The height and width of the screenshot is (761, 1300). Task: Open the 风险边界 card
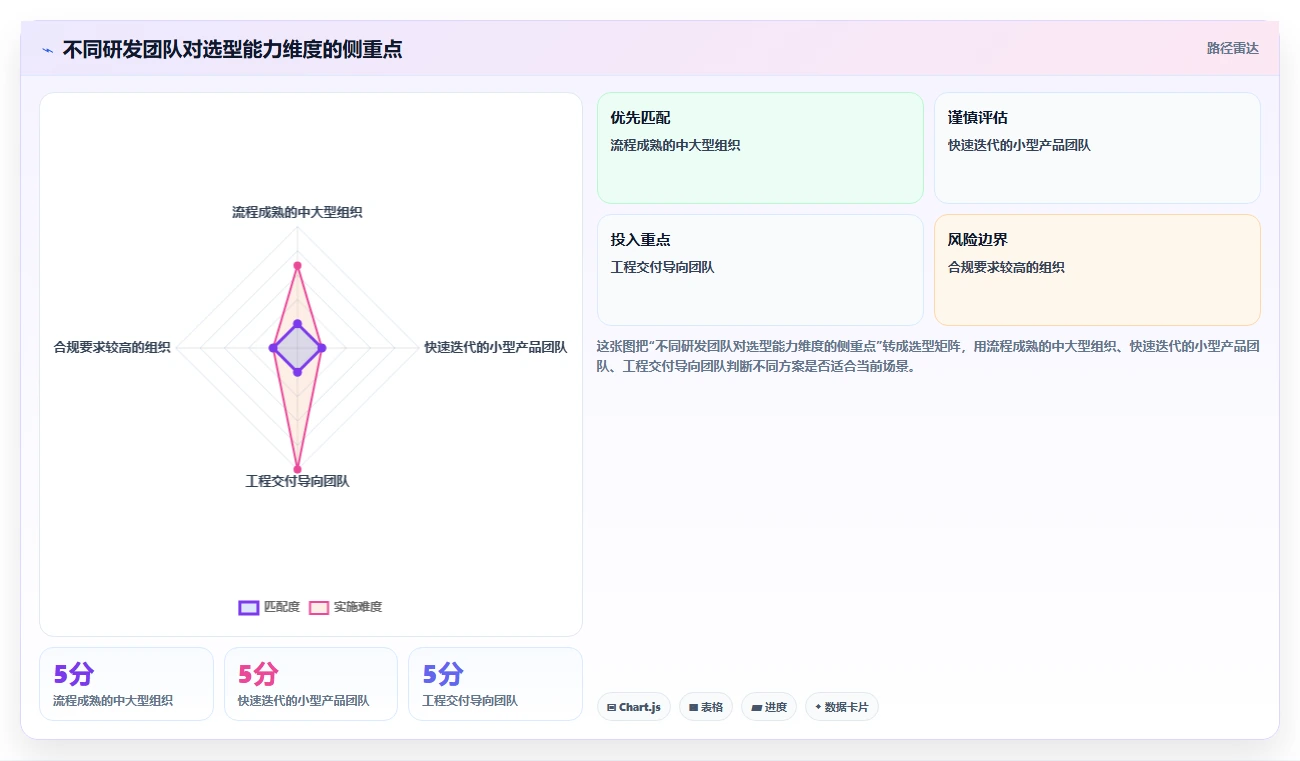[1097, 270]
